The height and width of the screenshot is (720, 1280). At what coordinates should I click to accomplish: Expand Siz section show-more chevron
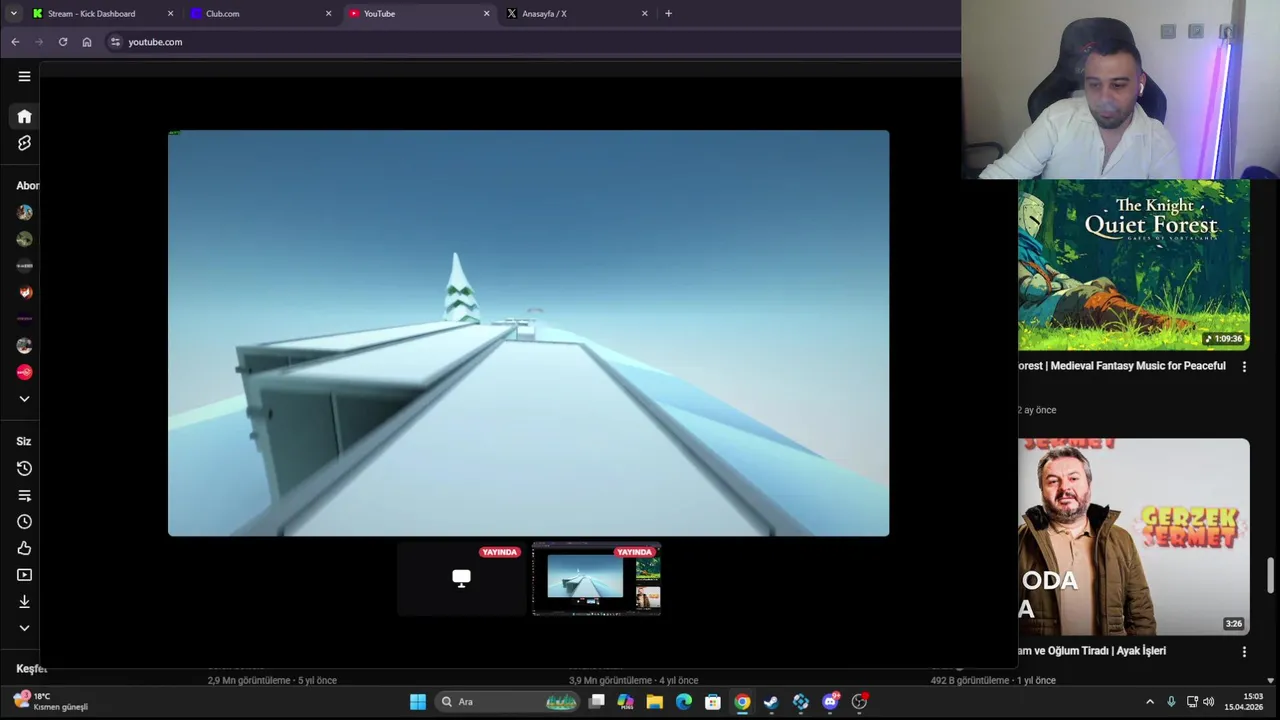click(x=24, y=628)
